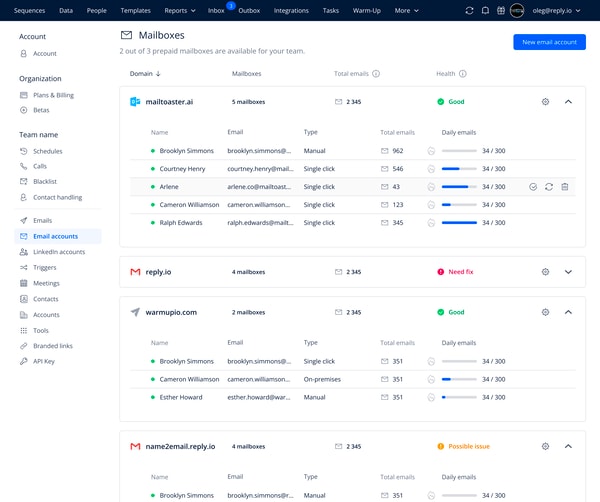
Task: Open the Reports dropdown menu
Action: [180, 11]
